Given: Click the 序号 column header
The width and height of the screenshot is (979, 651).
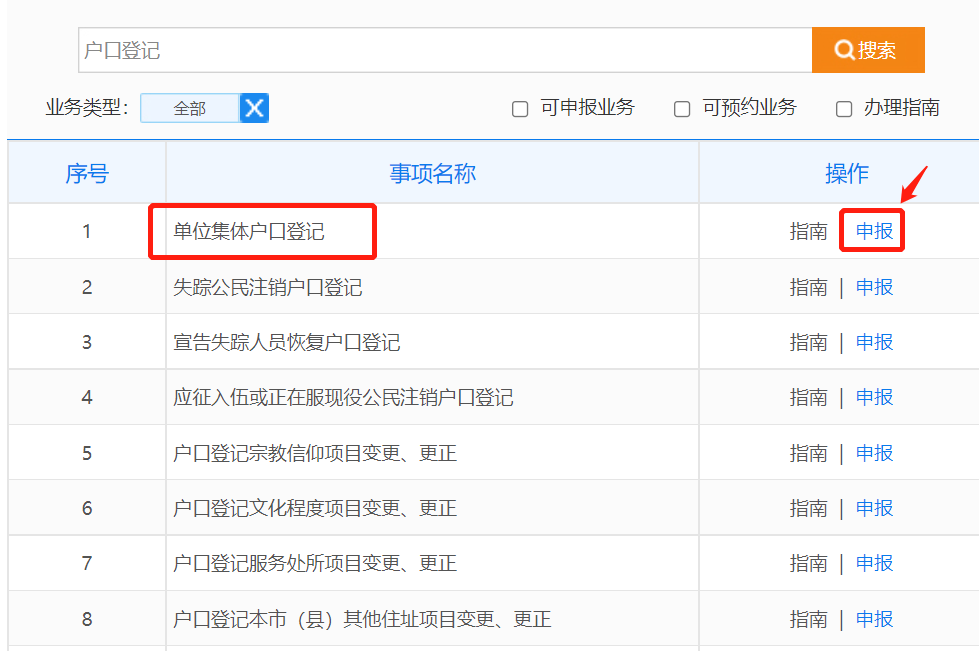Looking at the screenshot, I should (x=87, y=174).
